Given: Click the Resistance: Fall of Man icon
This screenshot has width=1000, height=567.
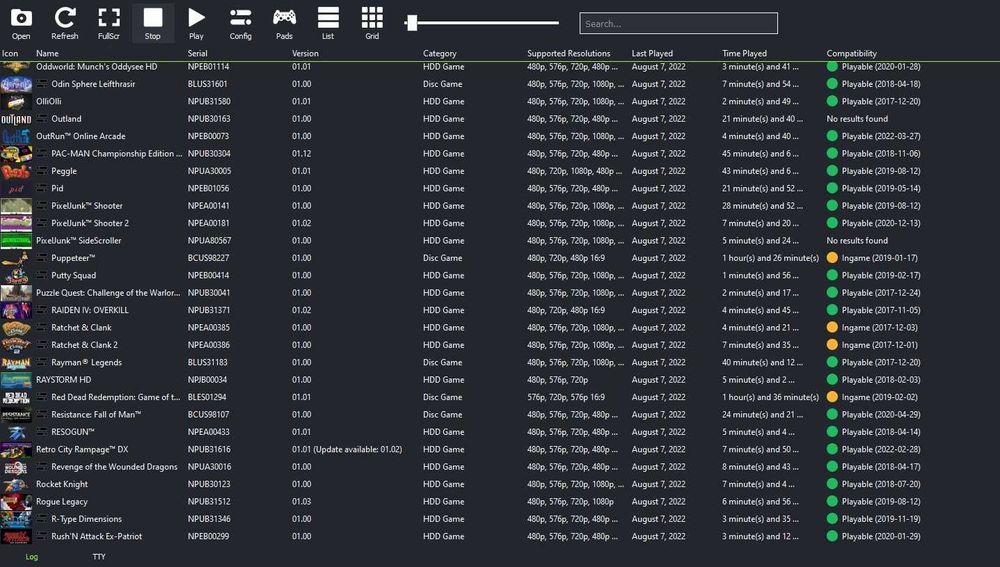Looking at the screenshot, I should [x=16, y=415].
